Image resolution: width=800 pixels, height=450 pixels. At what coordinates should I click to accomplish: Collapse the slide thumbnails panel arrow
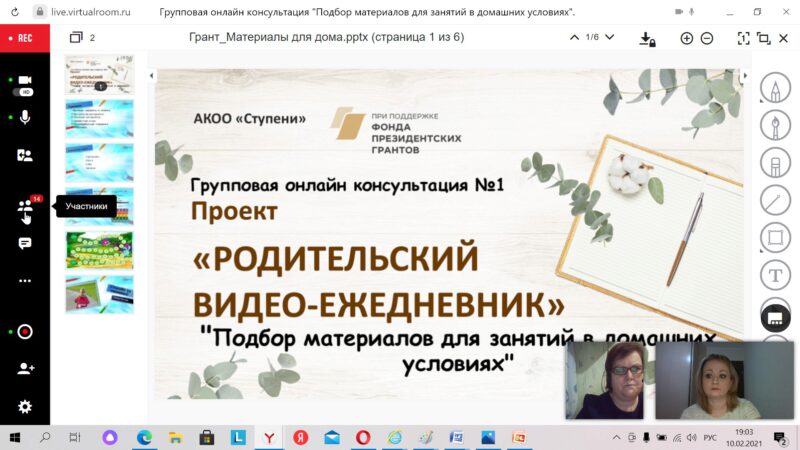tap(152, 76)
